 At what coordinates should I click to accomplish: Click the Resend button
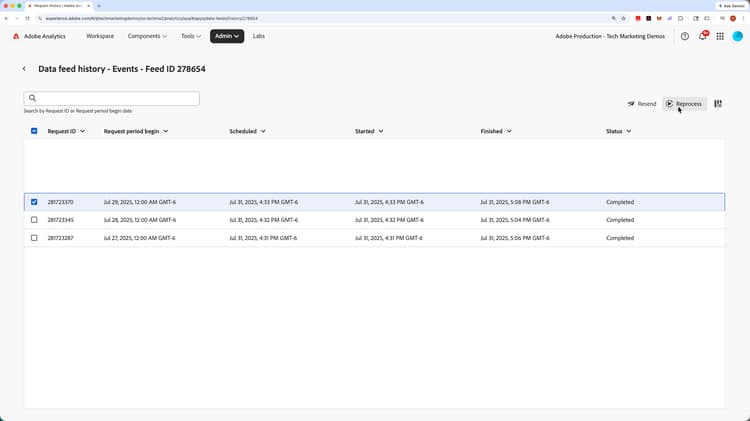[x=641, y=104]
